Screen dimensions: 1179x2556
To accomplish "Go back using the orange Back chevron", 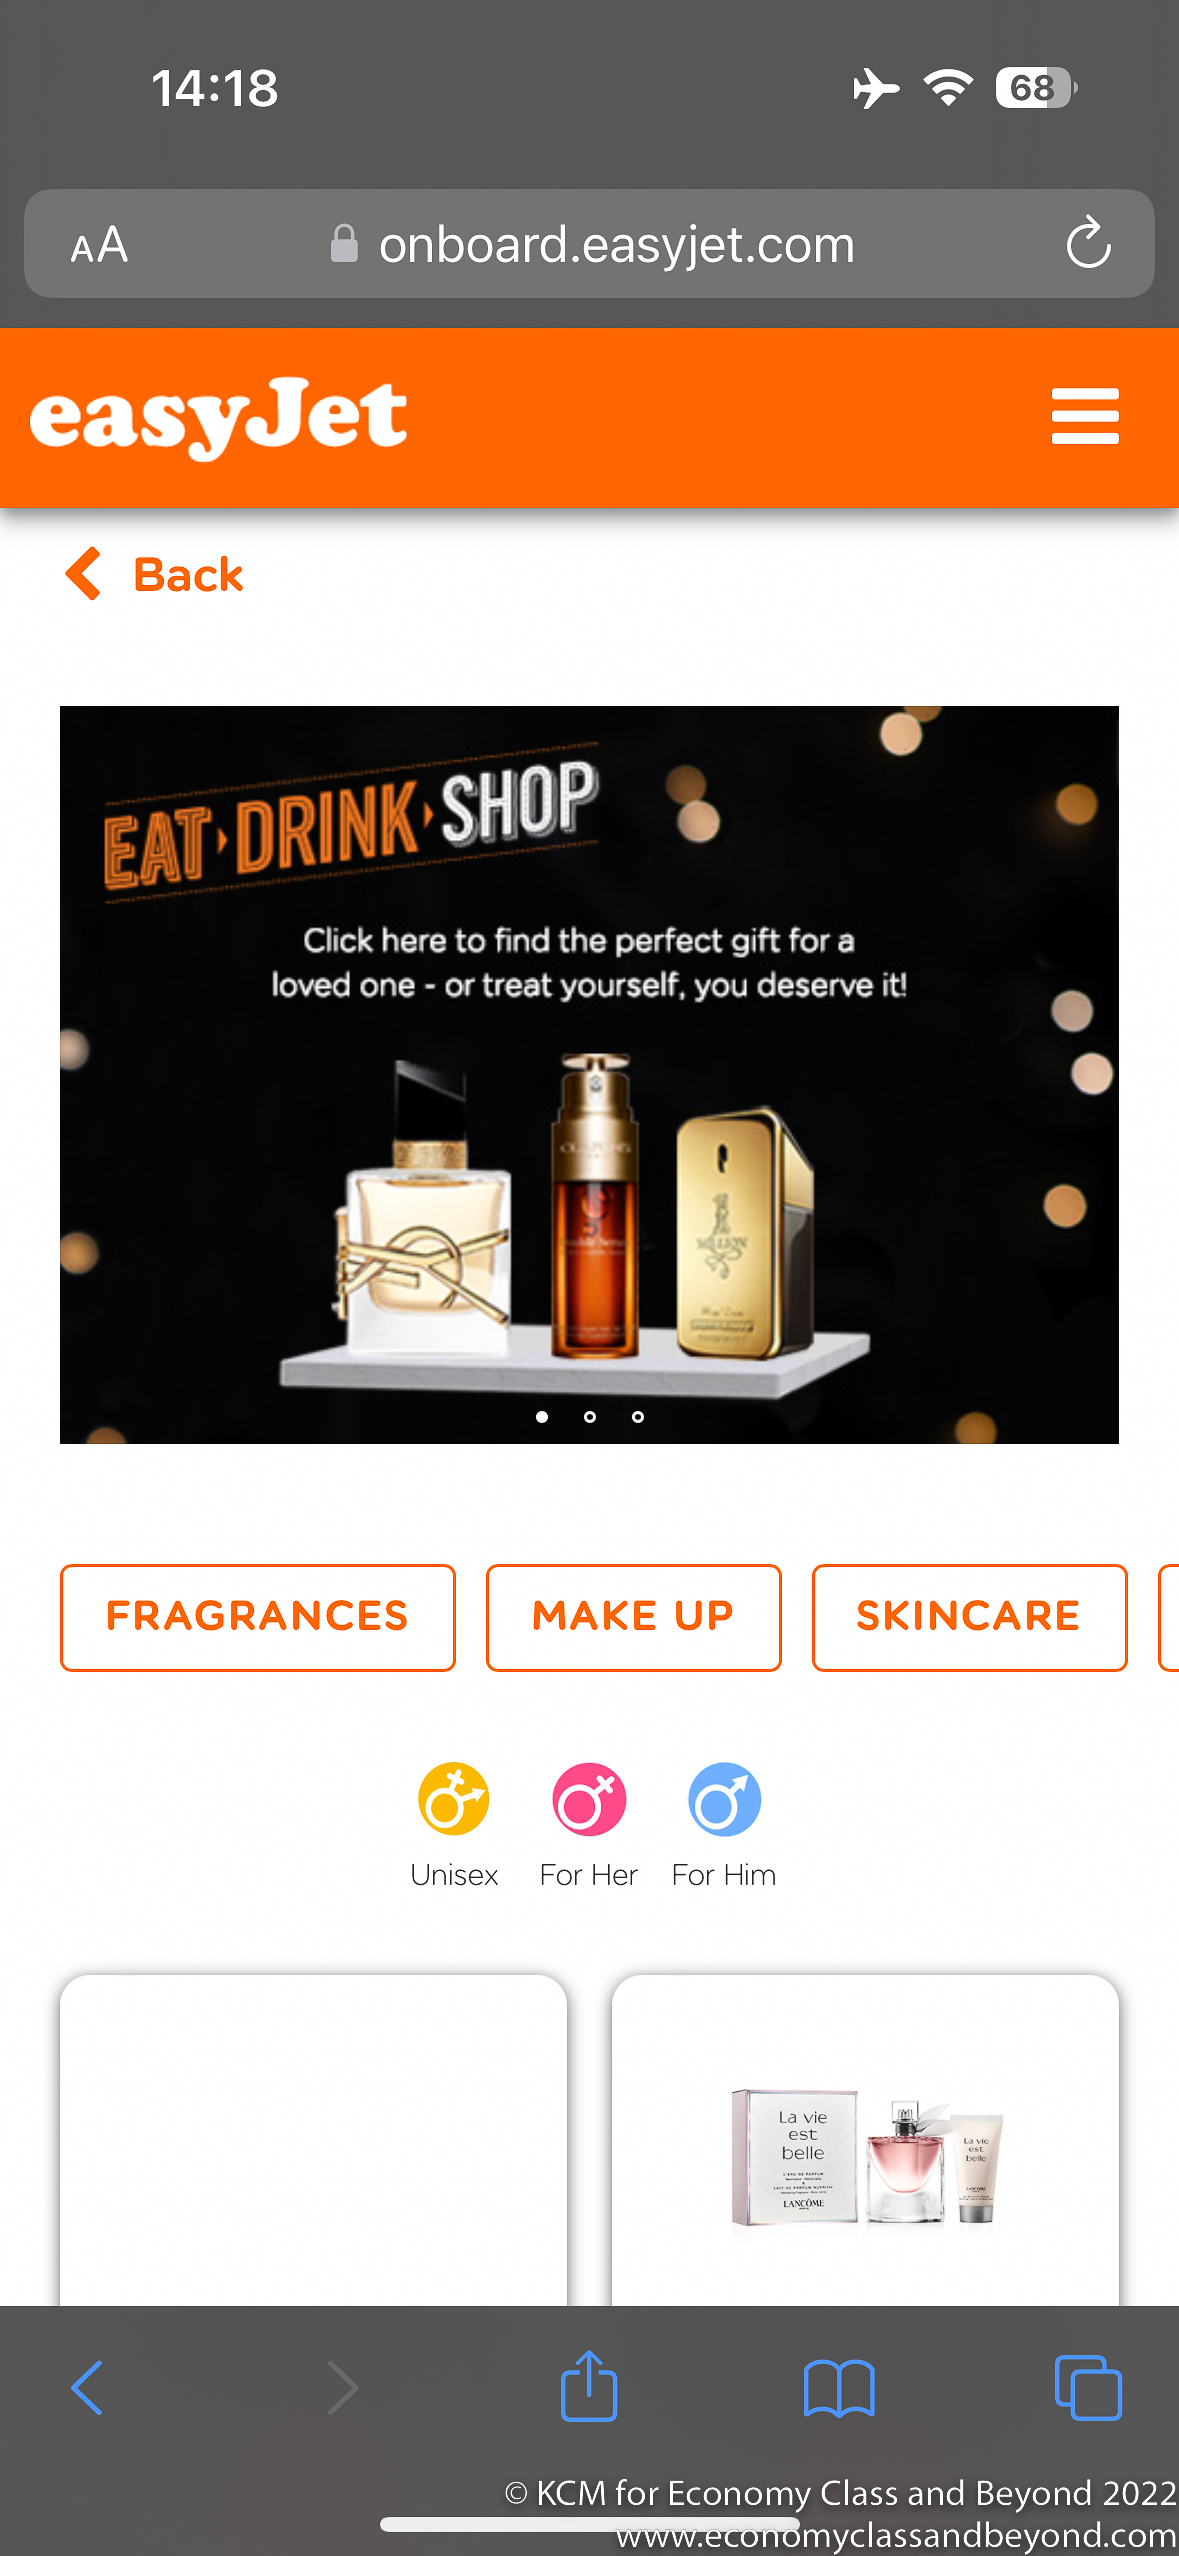I will pos(154,575).
